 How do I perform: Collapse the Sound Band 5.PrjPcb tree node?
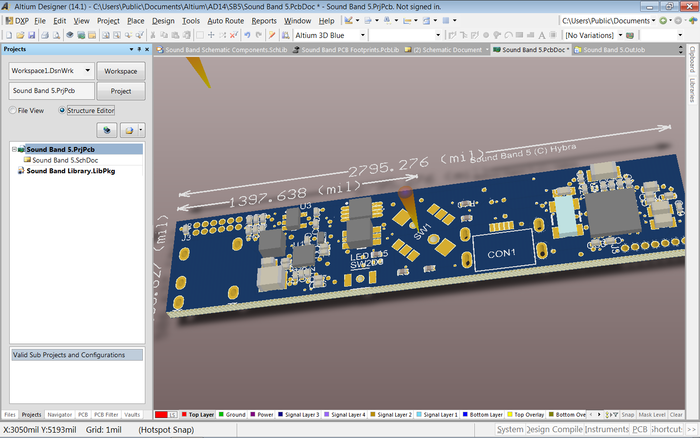14,150
